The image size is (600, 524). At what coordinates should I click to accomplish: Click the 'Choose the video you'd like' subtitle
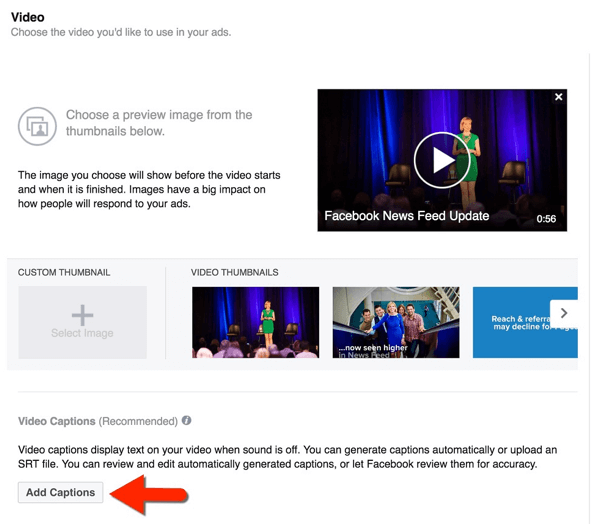[x=120, y=33]
